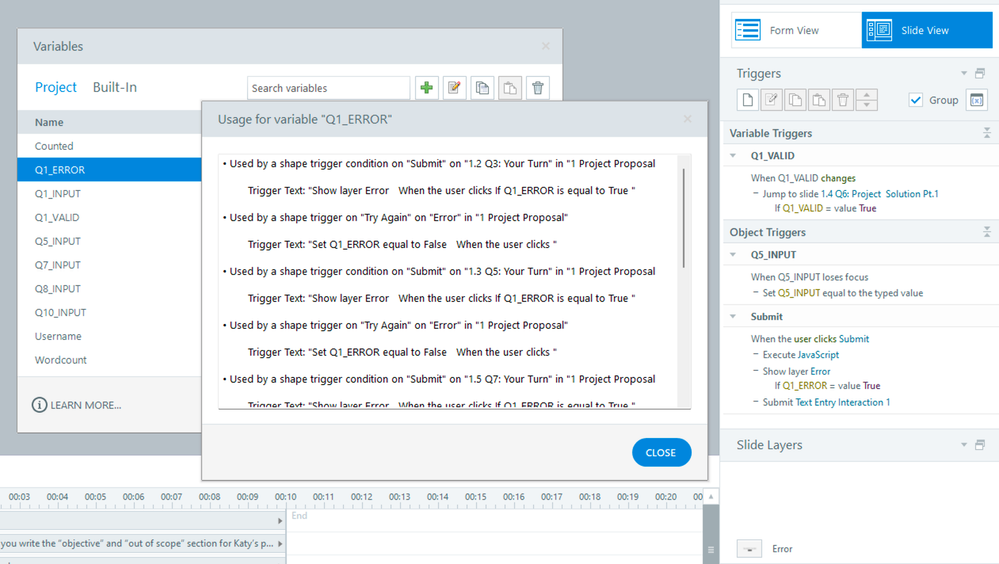Select the Q1_INPUT variable row

110,194
